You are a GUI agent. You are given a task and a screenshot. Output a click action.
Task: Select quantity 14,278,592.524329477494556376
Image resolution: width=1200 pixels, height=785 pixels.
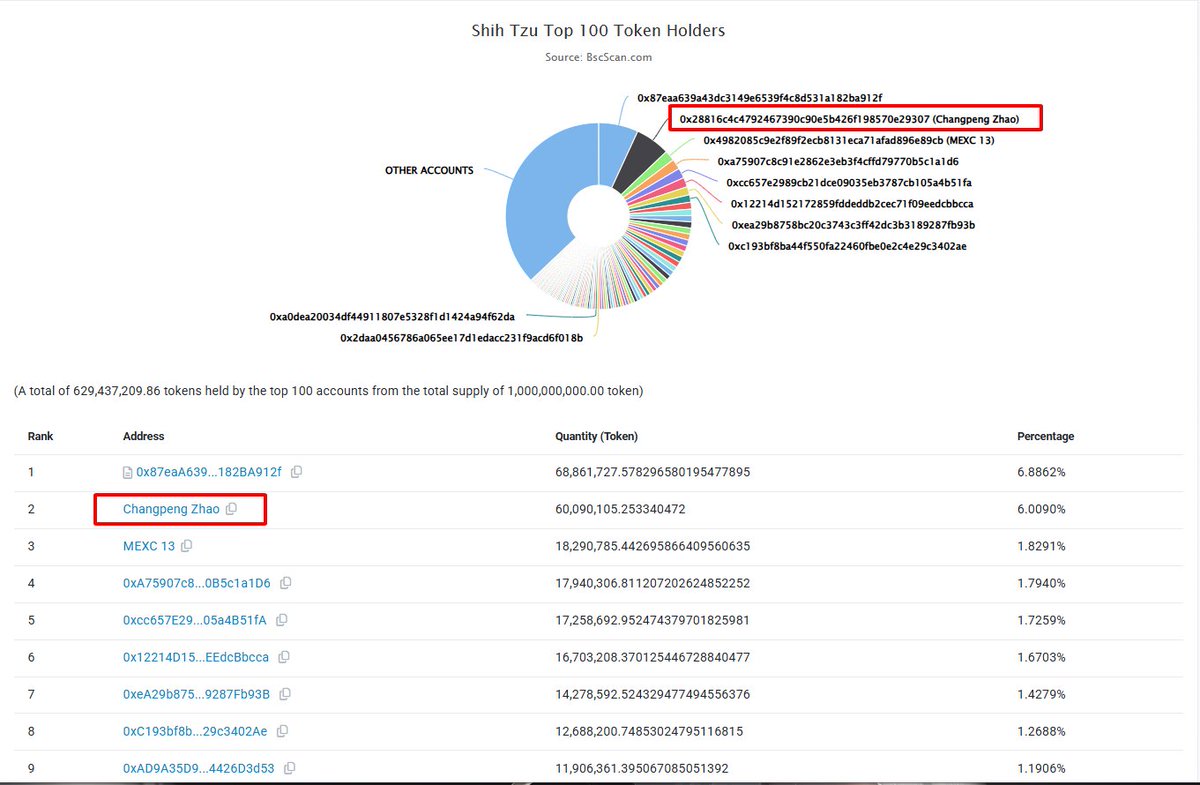(652, 694)
